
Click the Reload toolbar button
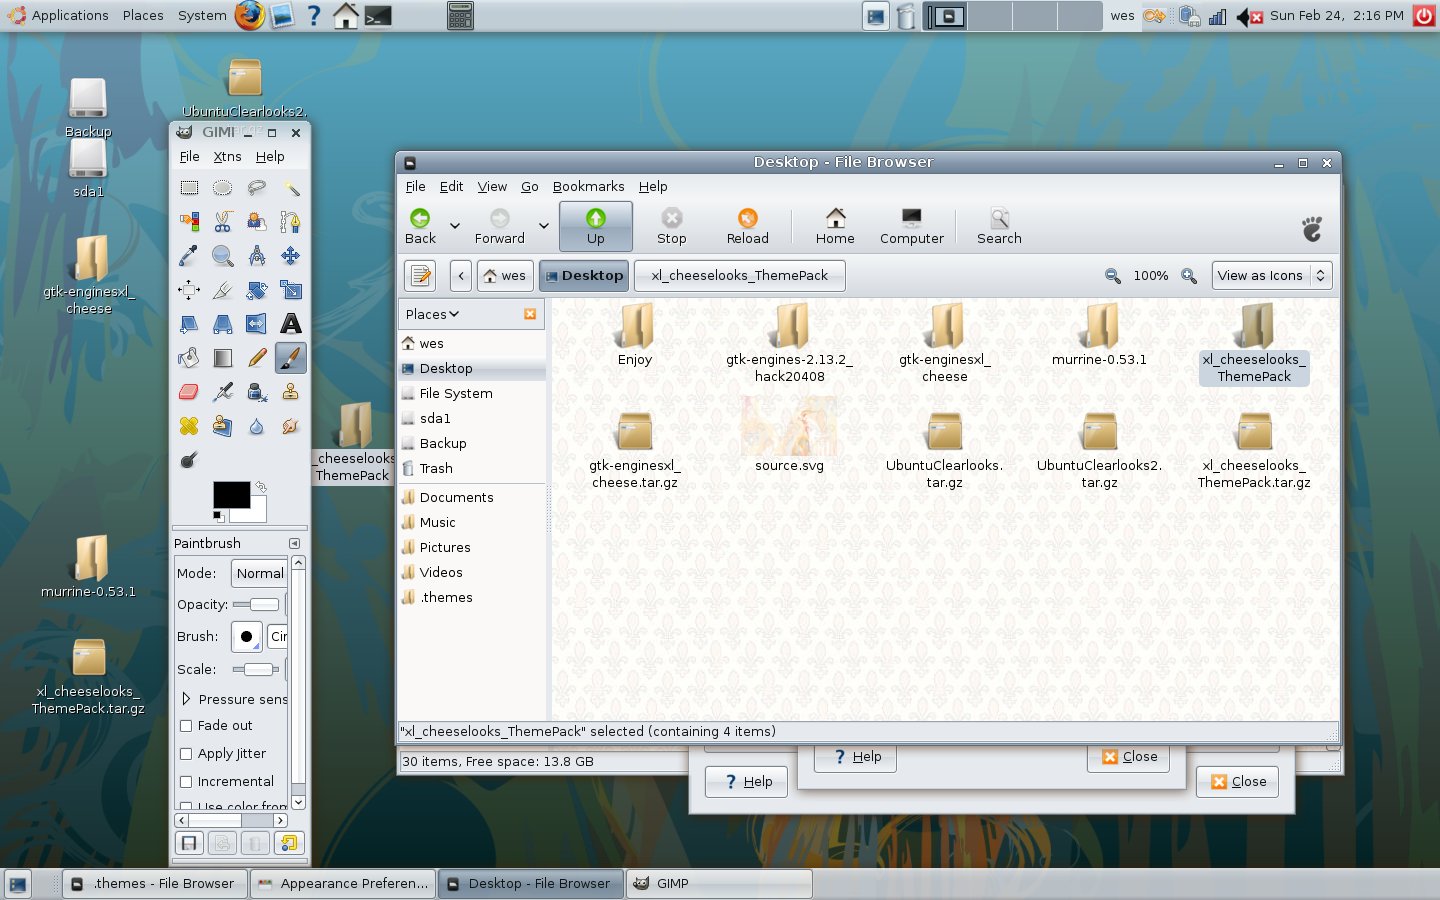pos(748,226)
